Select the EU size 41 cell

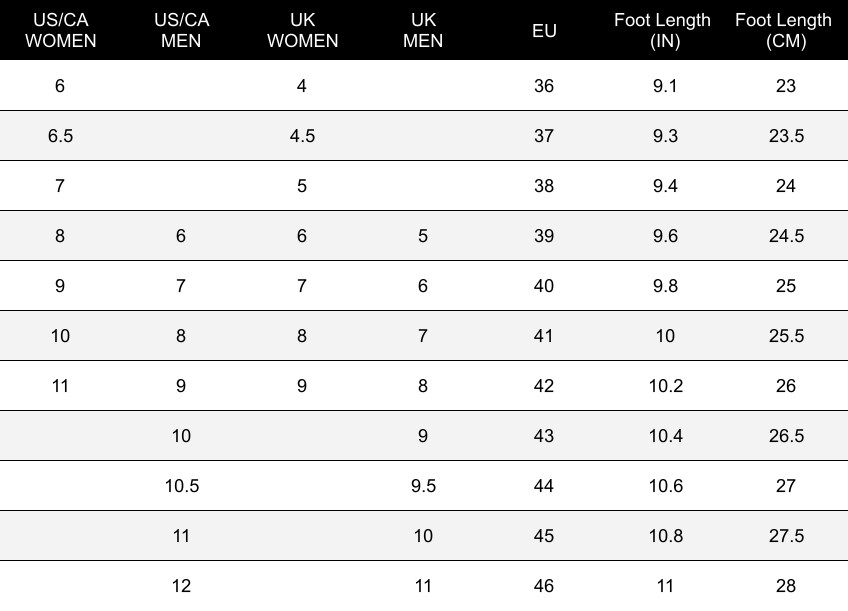pyautogui.click(x=544, y=336)
